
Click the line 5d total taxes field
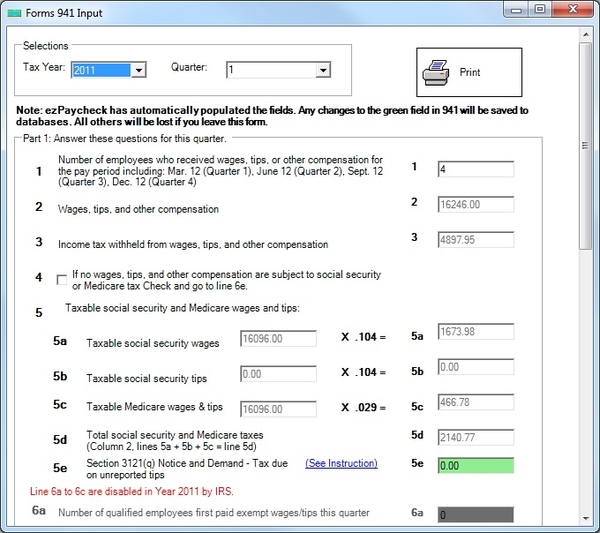coord(475,437)
